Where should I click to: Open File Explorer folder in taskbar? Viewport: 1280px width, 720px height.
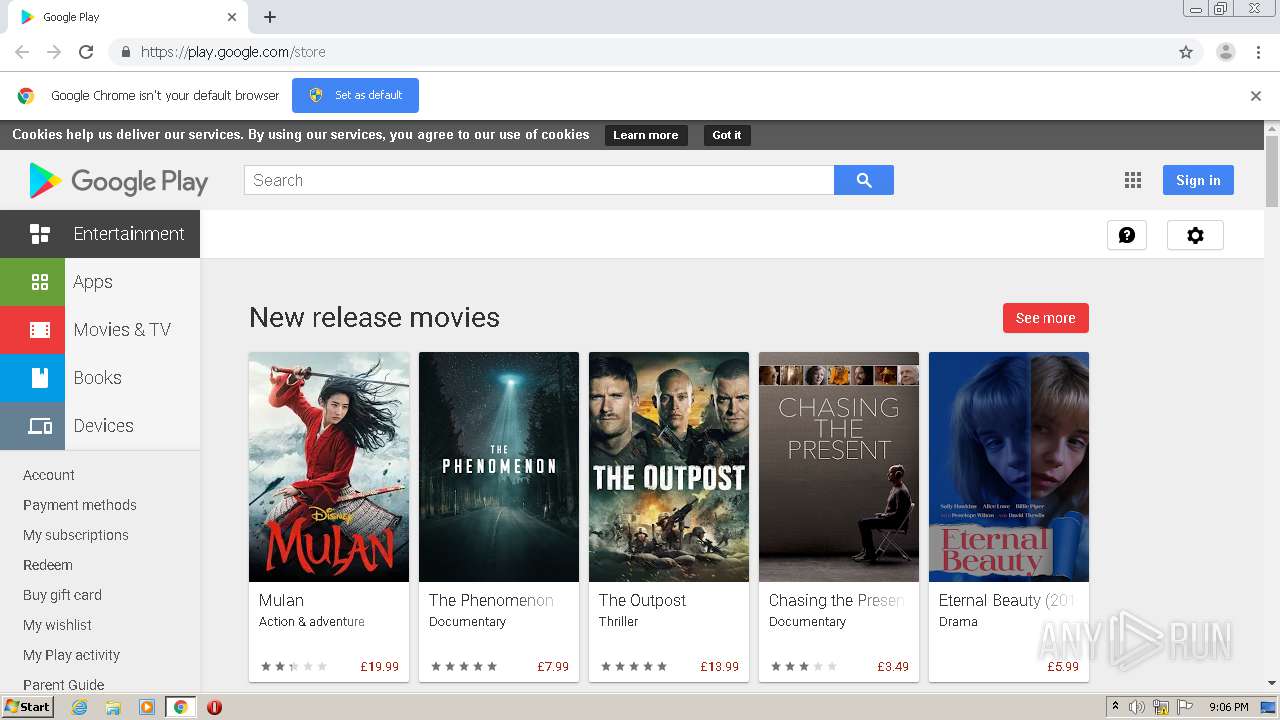(113, 707)
